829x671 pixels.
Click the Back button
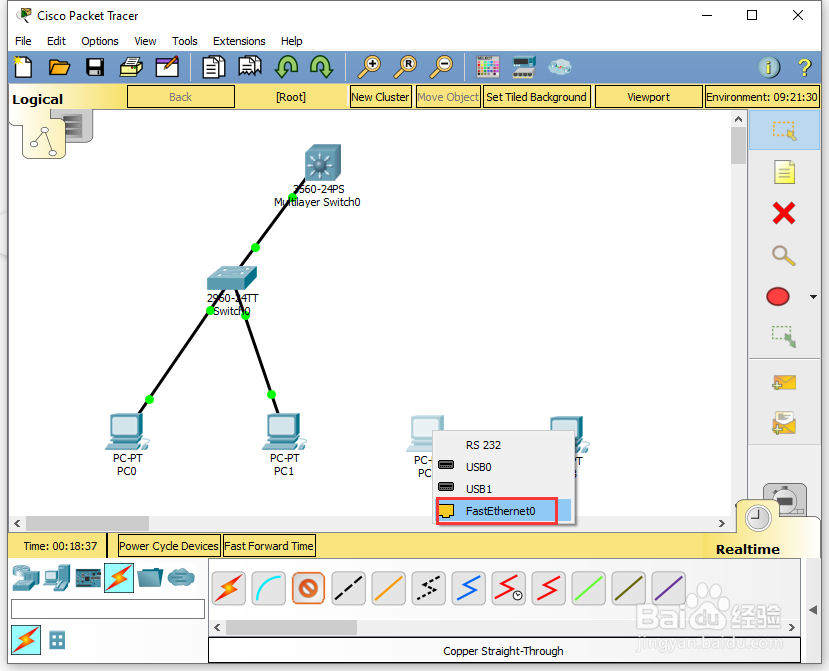click(181, 97)
